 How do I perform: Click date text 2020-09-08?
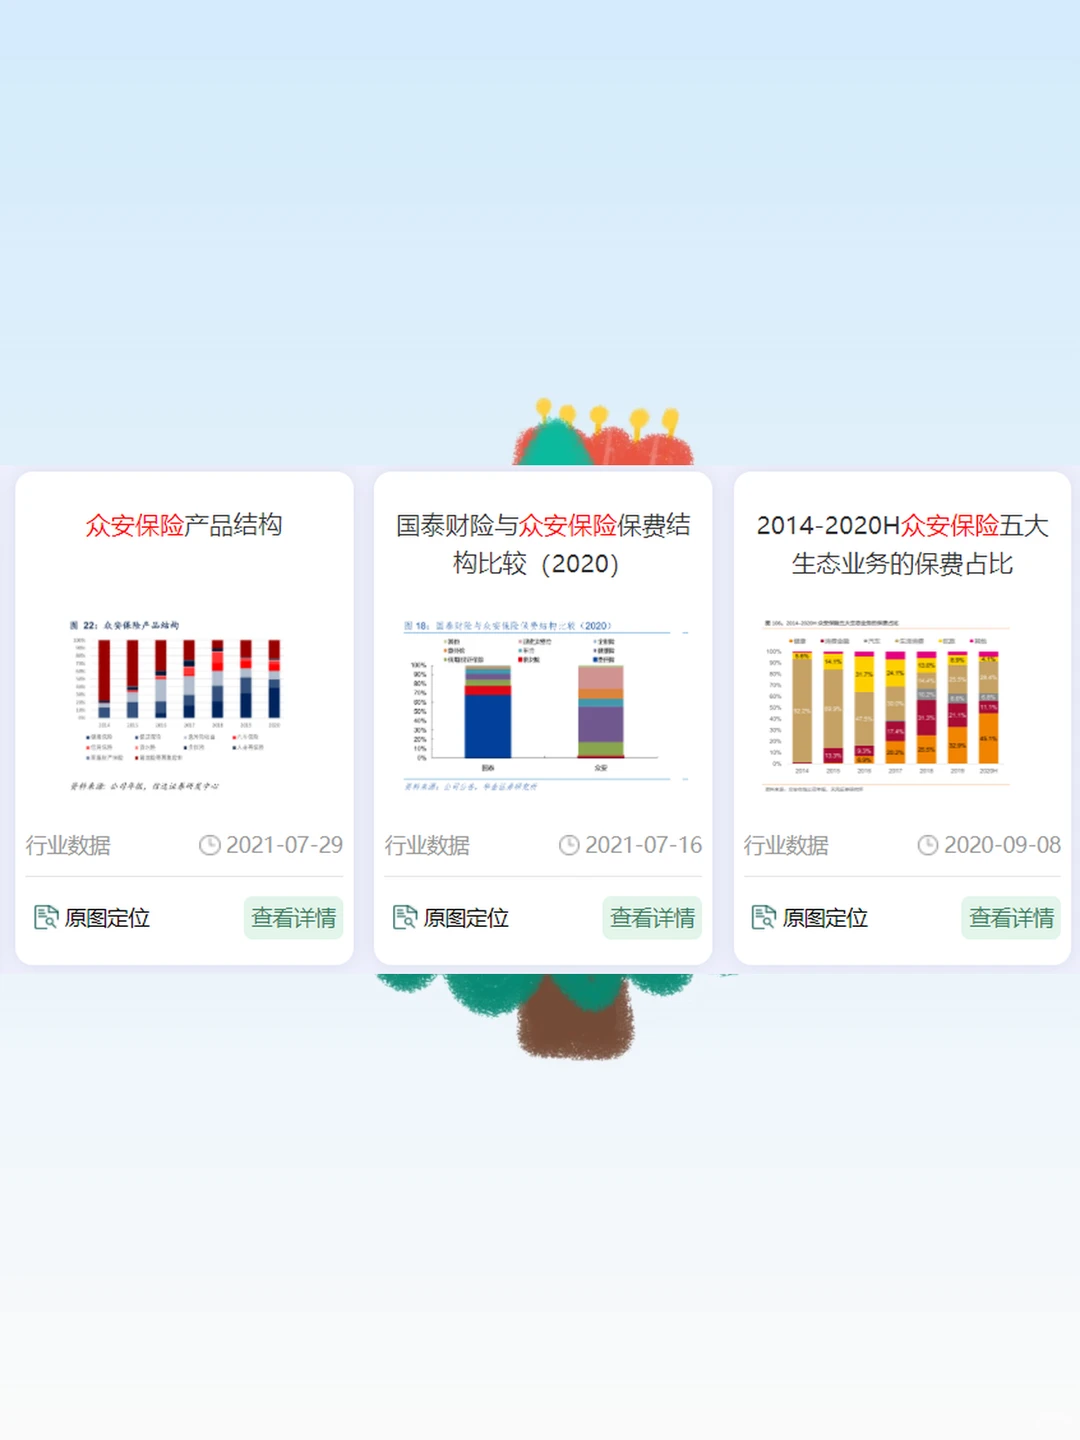tap(1002, 845)
